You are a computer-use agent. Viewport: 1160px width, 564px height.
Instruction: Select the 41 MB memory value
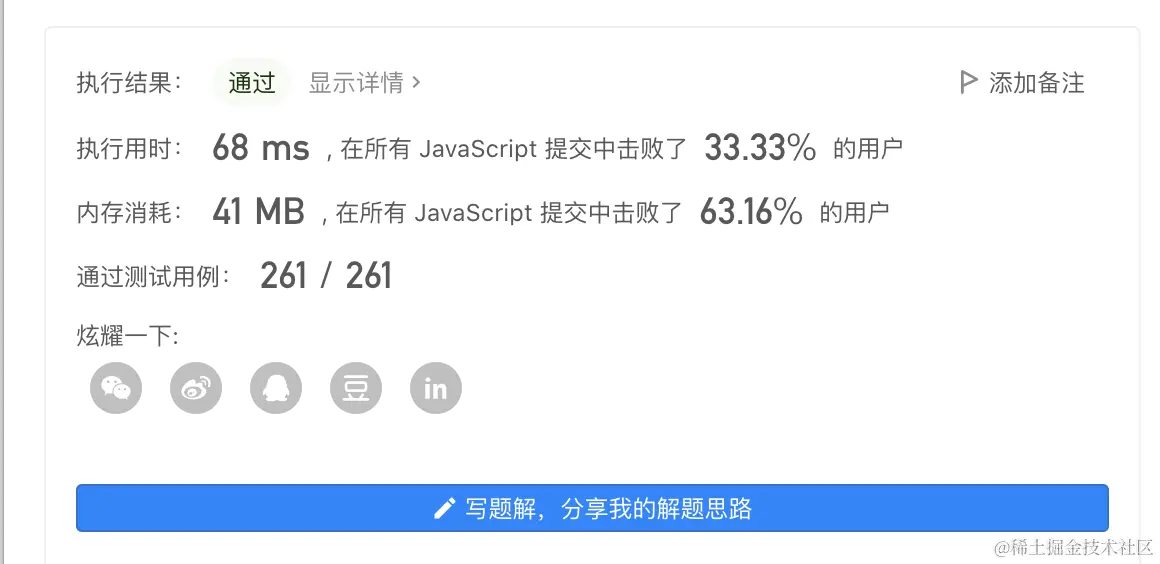click(258, 212)
